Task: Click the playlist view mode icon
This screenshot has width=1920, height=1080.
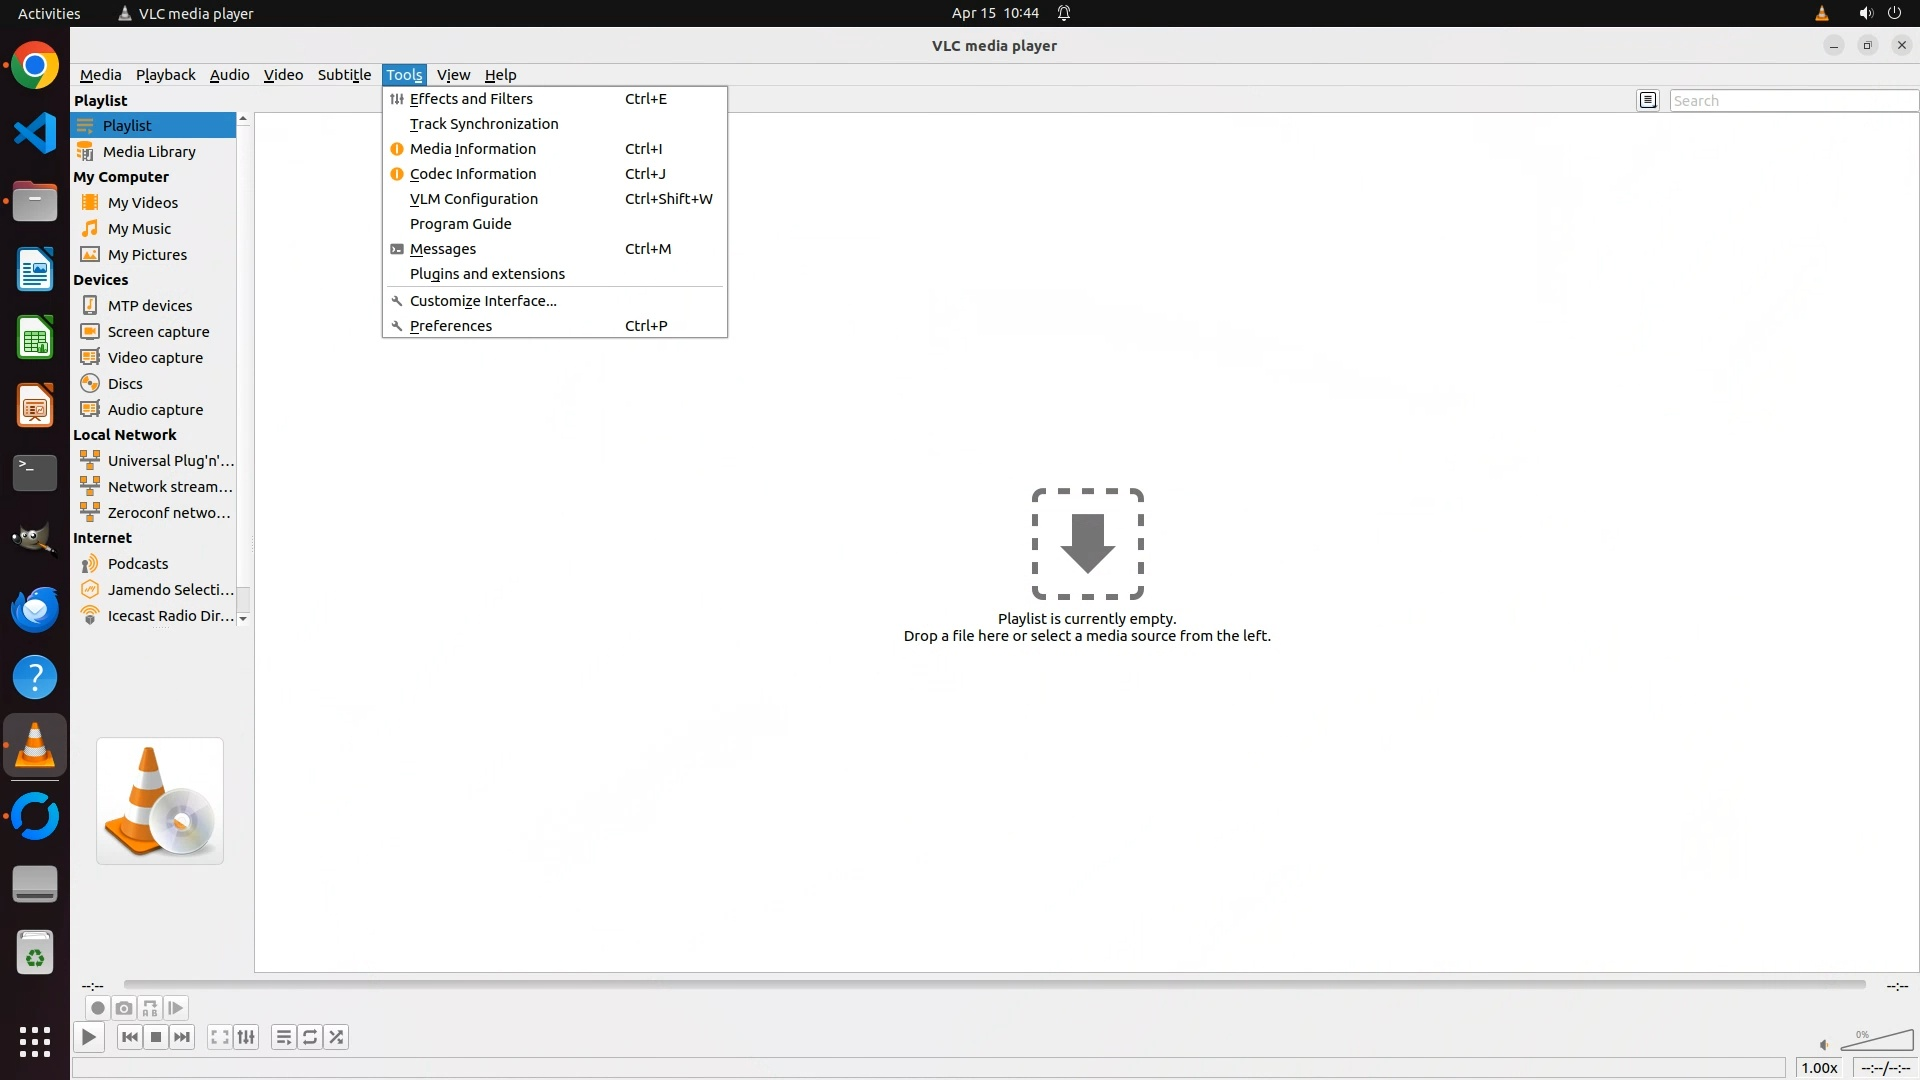Action: pyautogui.click(x=1648, y=100)
